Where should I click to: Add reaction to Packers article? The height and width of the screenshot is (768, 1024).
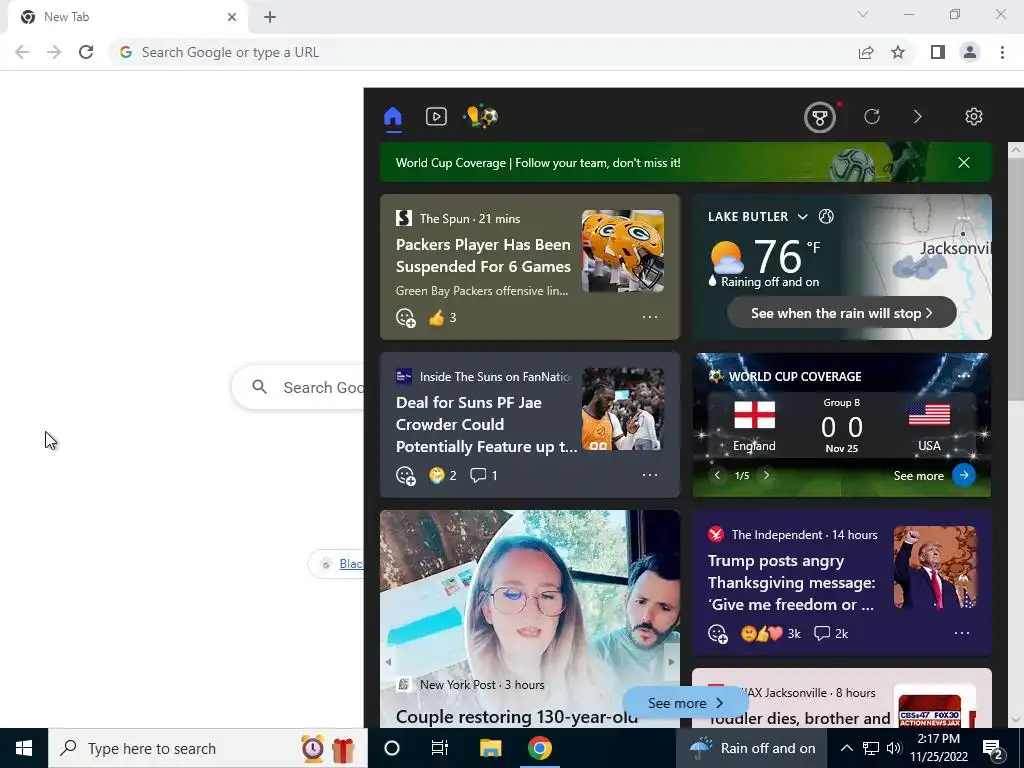coord(406,318)
